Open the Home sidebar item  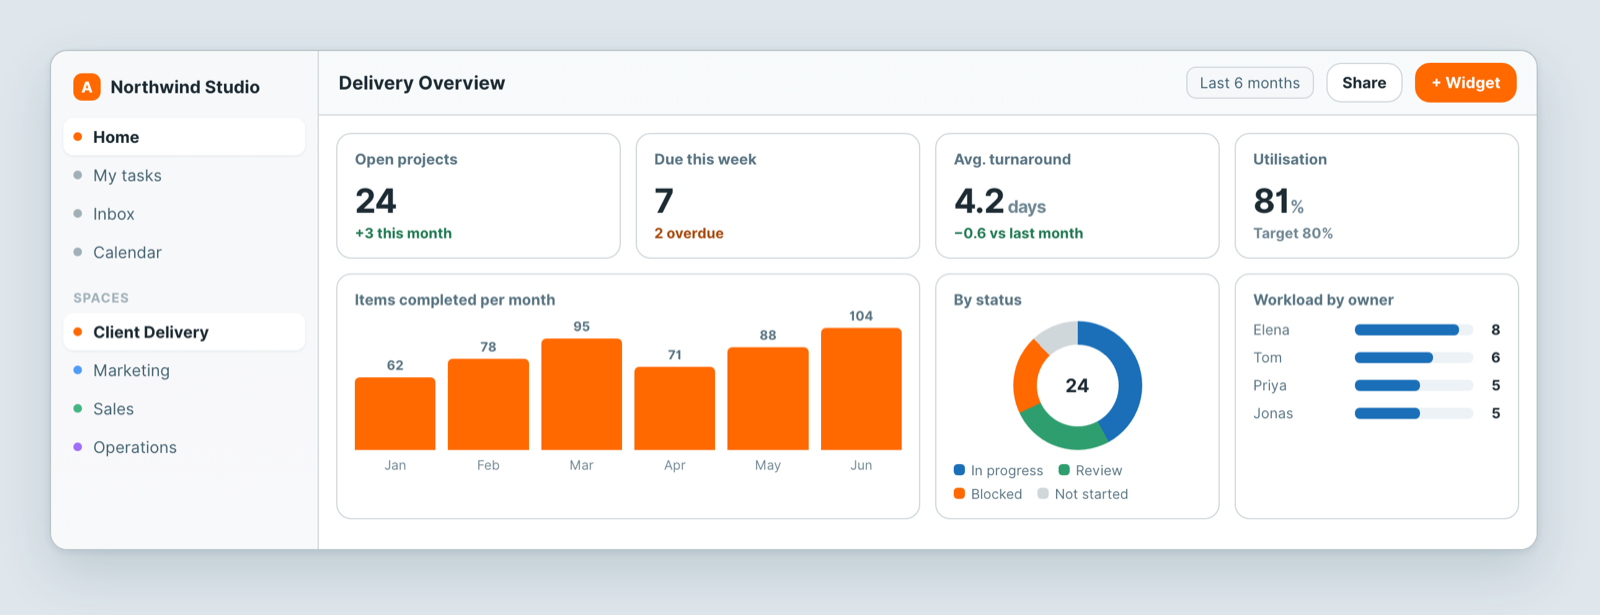click(x=184, y=137)
